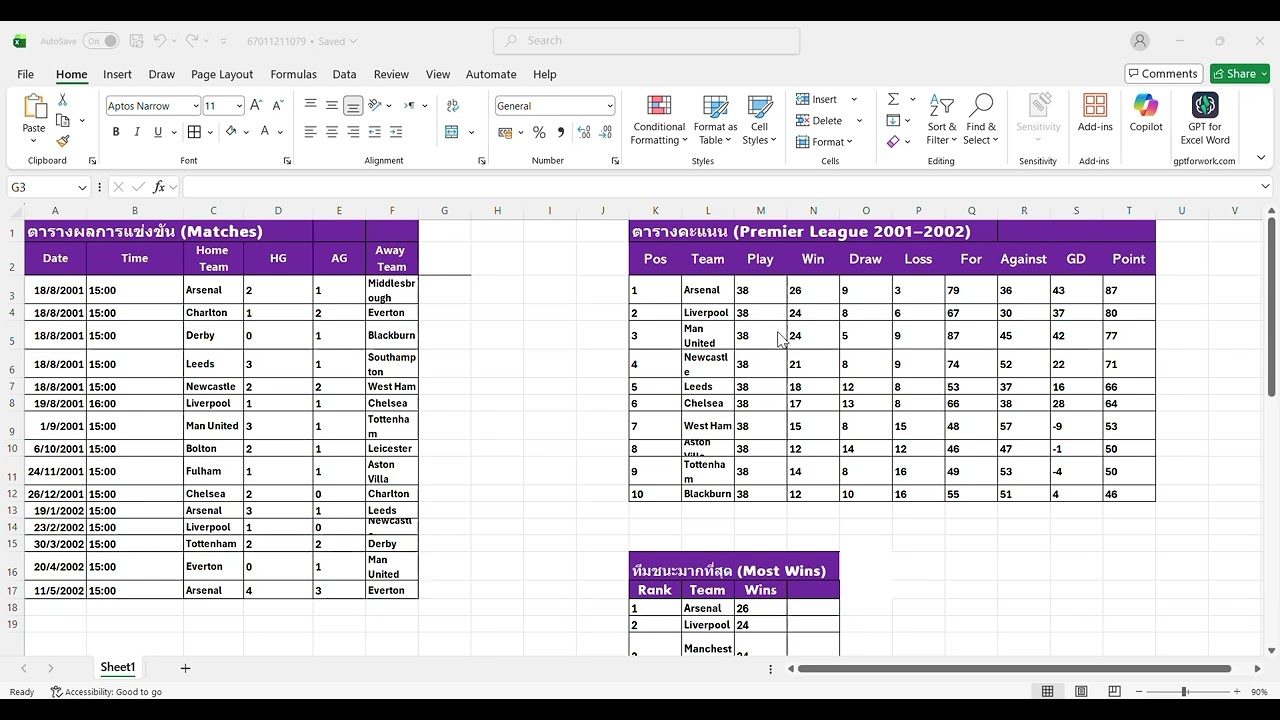
Task: Click the Save icon in title bar
Action: 136,41
